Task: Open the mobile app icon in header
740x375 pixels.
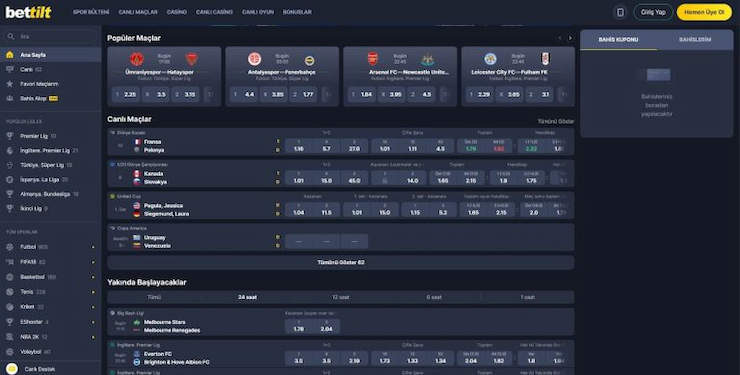Action: tap(620, 12)
